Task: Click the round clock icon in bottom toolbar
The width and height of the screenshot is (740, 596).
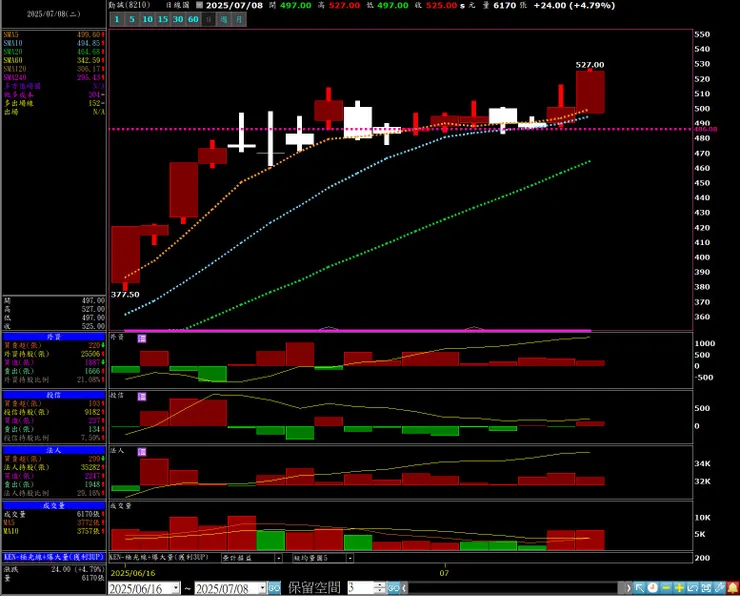Action: click(652, 588)
